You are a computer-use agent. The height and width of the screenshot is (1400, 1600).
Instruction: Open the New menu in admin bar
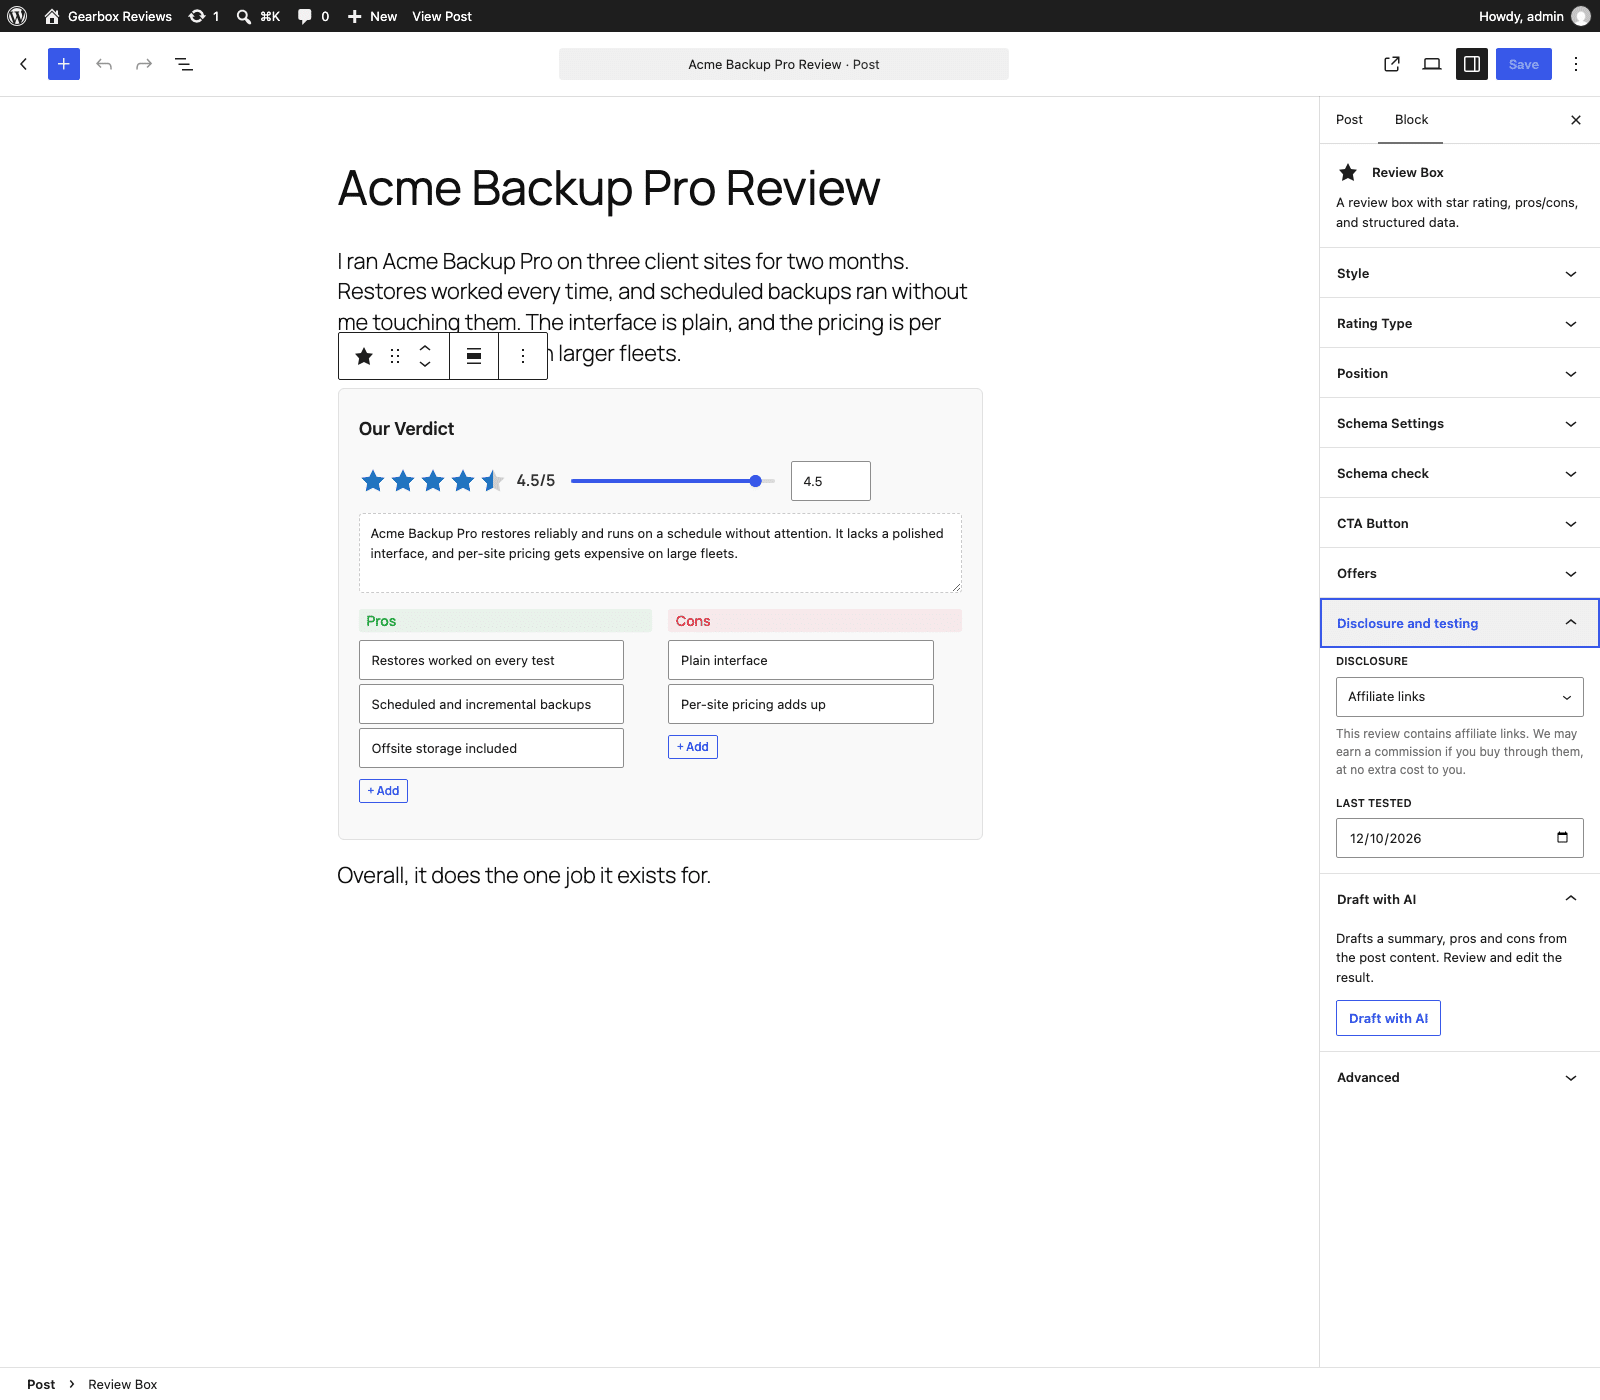tap(372, 16)
